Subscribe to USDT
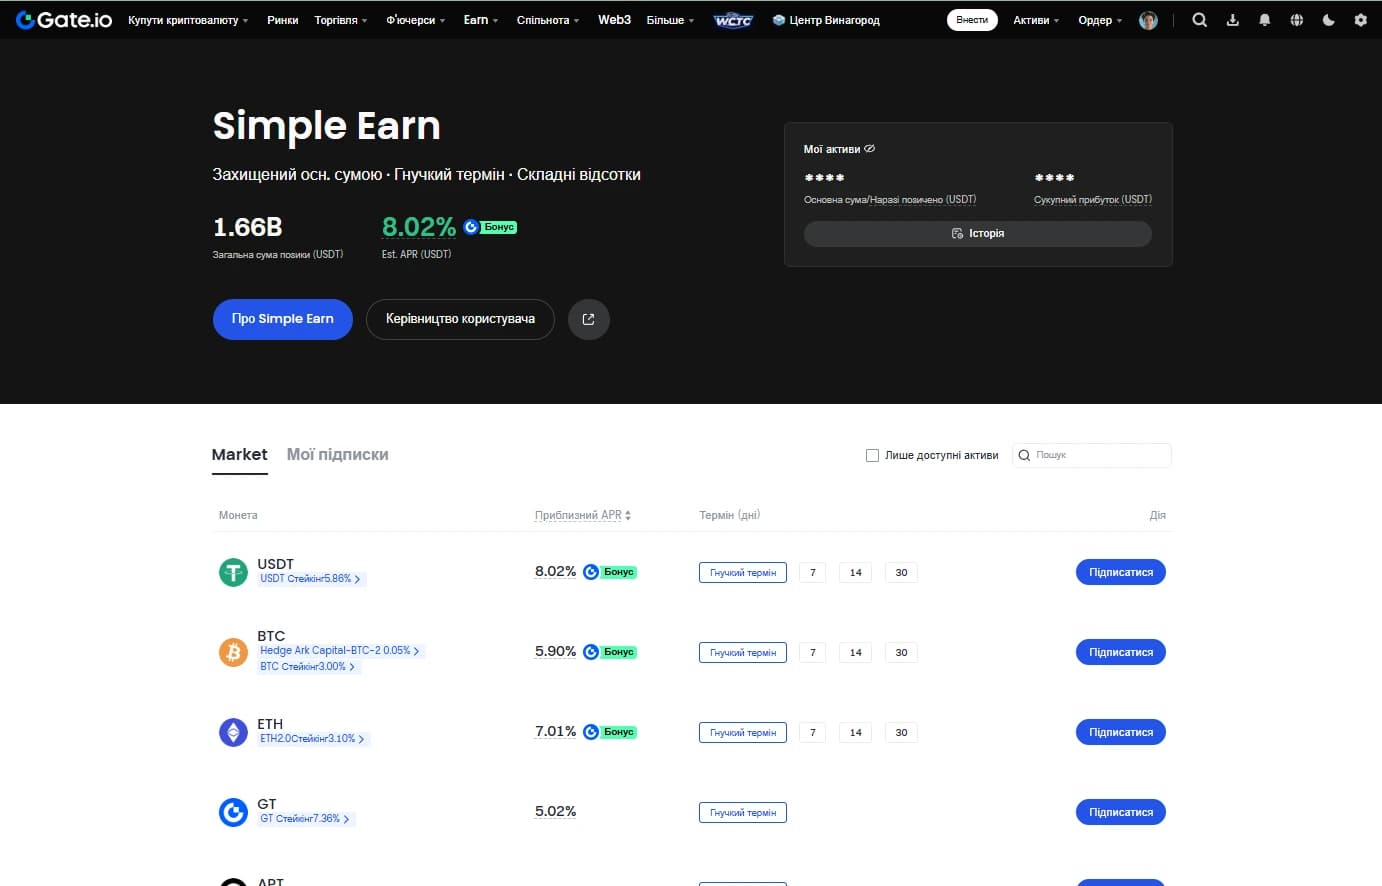 click(1121, 572)
